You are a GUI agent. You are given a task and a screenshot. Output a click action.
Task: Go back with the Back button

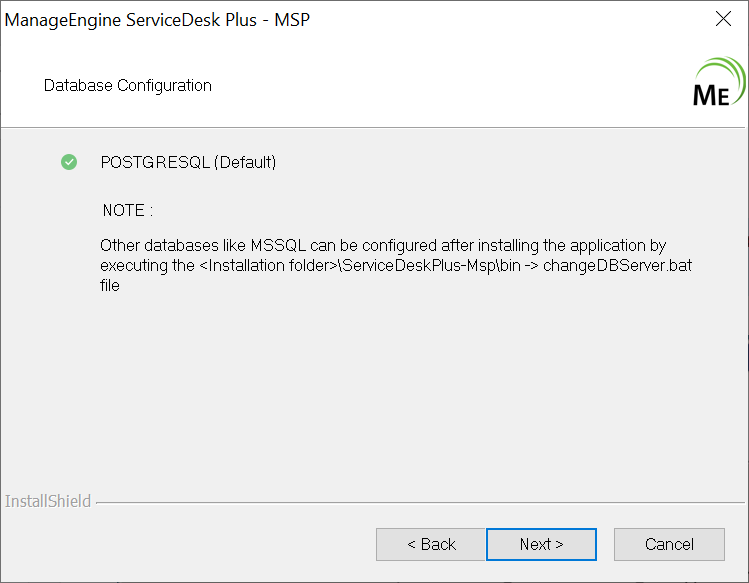pos(431,544)
